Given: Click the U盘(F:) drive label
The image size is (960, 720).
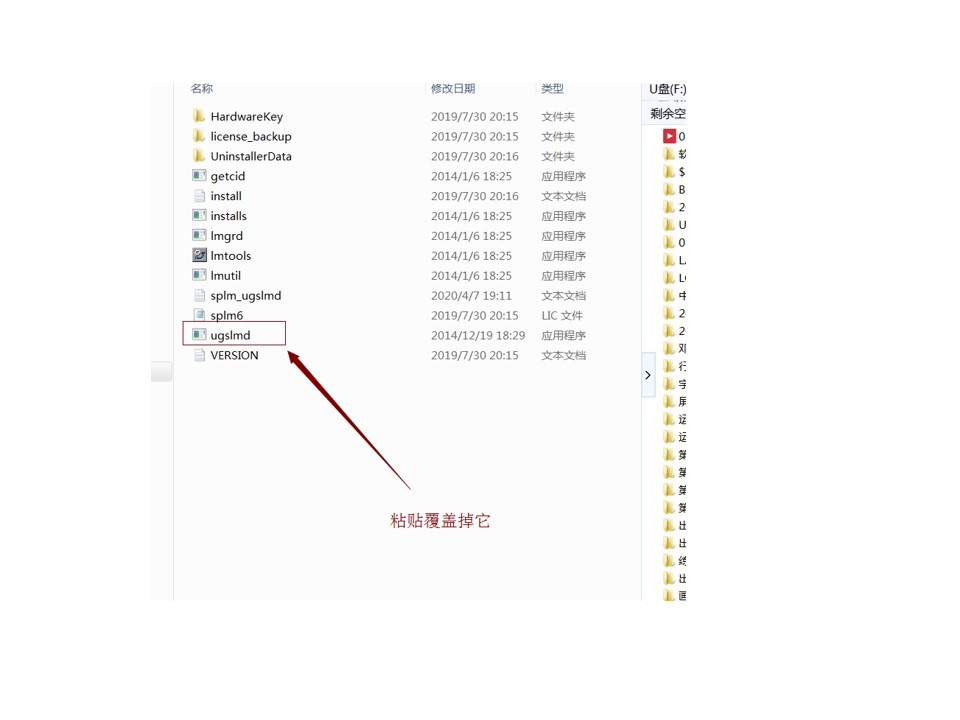Looking at the screenshot, I should (x=667, y=89).
